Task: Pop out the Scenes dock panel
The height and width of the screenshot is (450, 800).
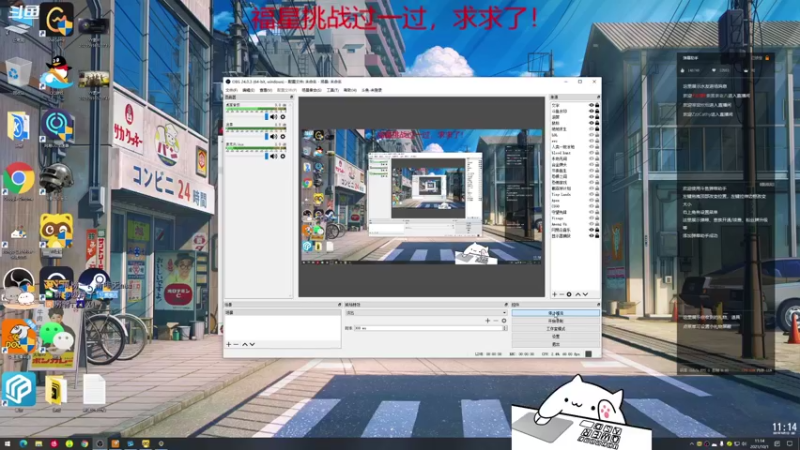Action: point(339,305)
